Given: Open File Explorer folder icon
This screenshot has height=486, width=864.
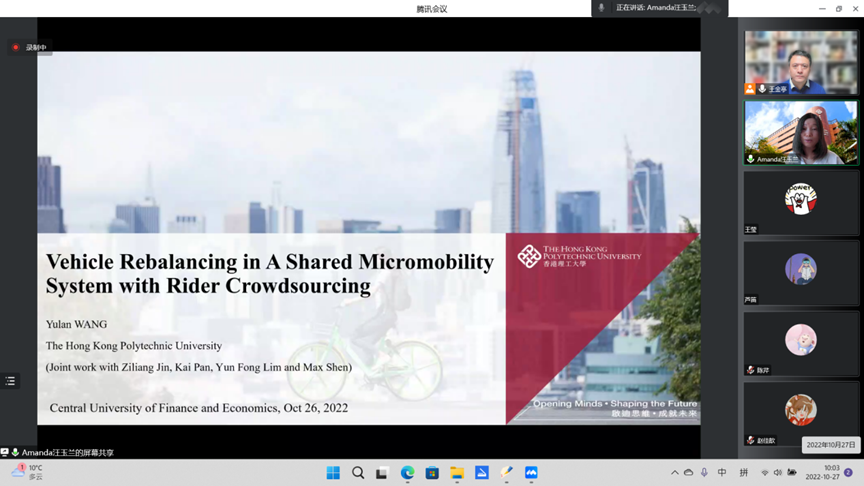Looking at the screenshot, I should [457, 473].
